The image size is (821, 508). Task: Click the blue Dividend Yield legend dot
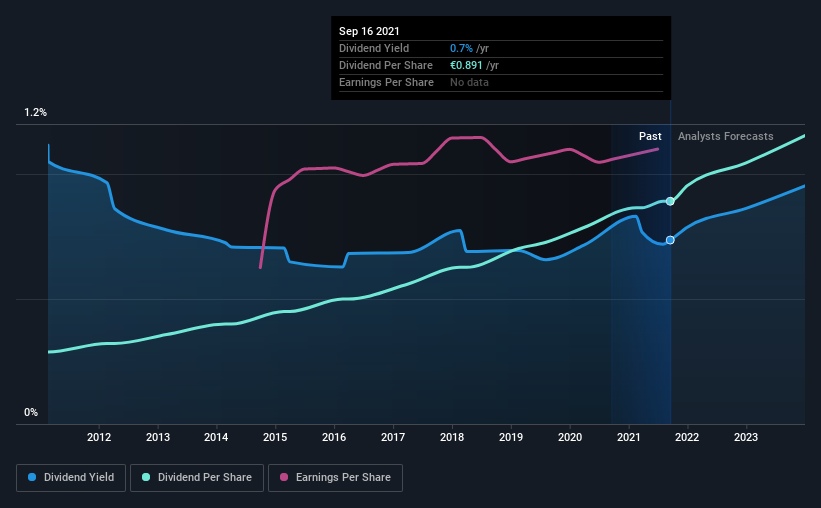[x=32, y=477]
